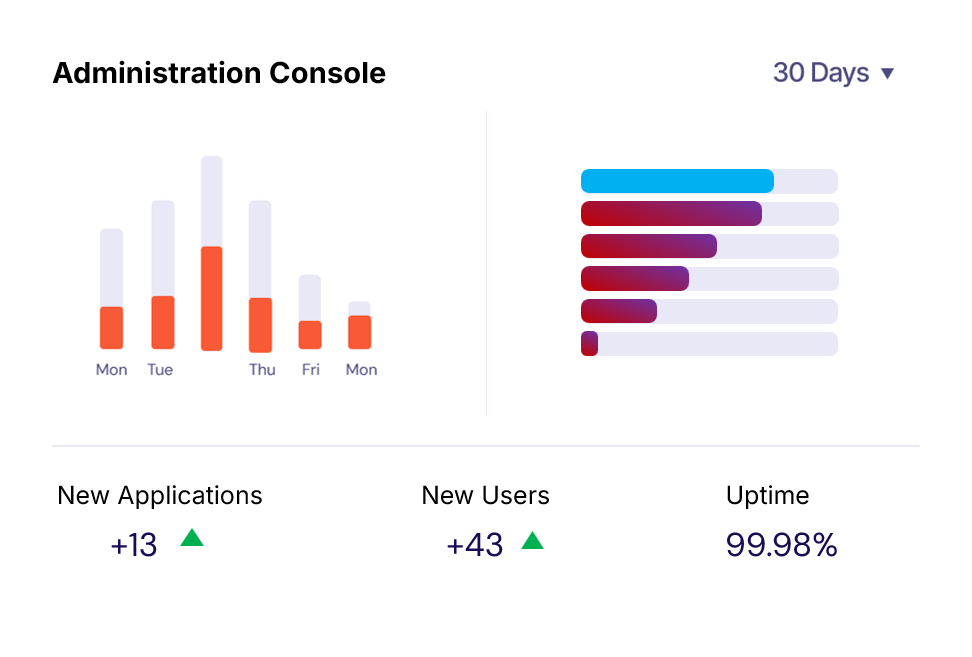Click the "New Applications" label
972x657 pixels.
160,496
